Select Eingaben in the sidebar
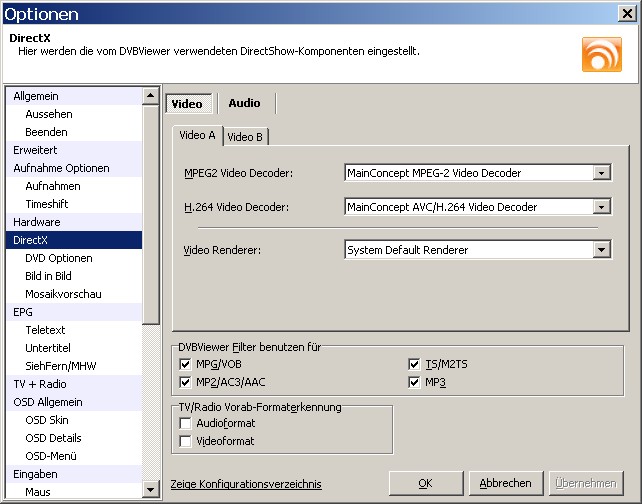This screenshot has height=504, width=642. click(74, 475)
